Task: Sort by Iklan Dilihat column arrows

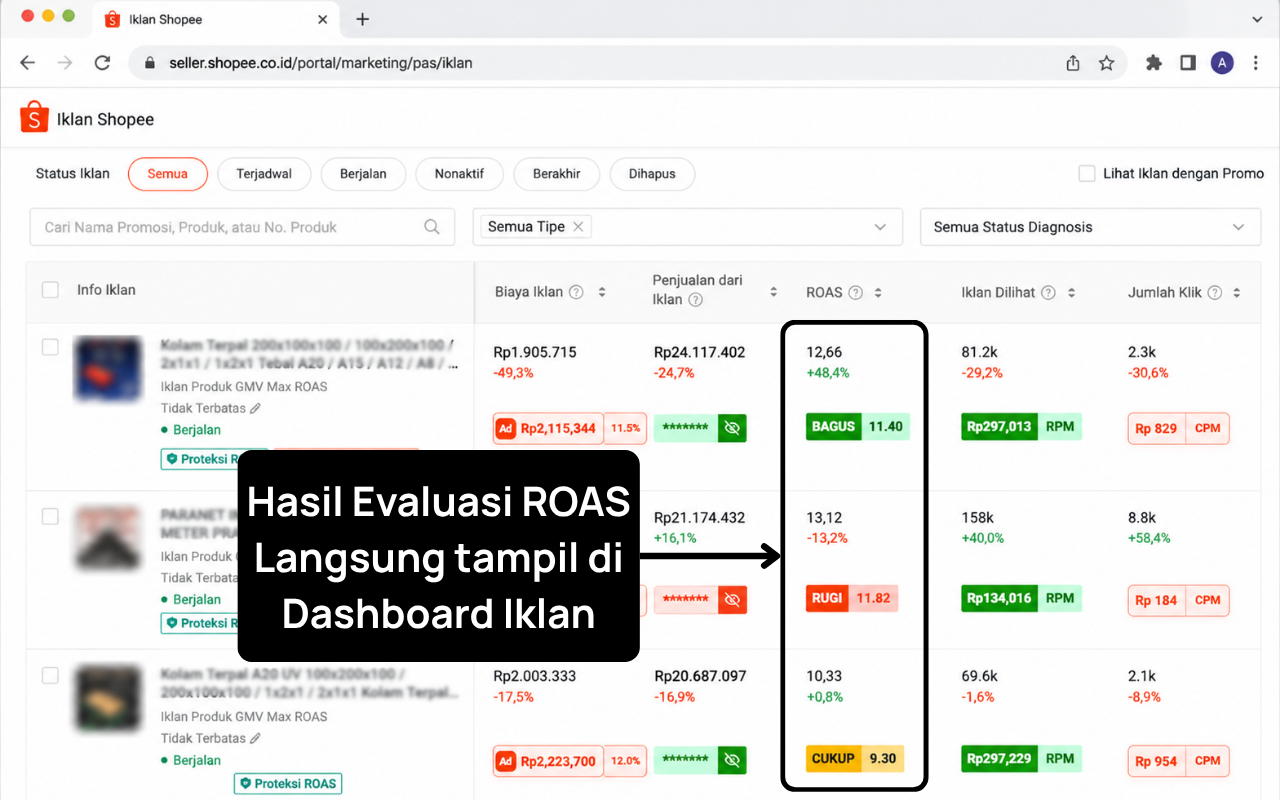Action: tap(1071, 293)
